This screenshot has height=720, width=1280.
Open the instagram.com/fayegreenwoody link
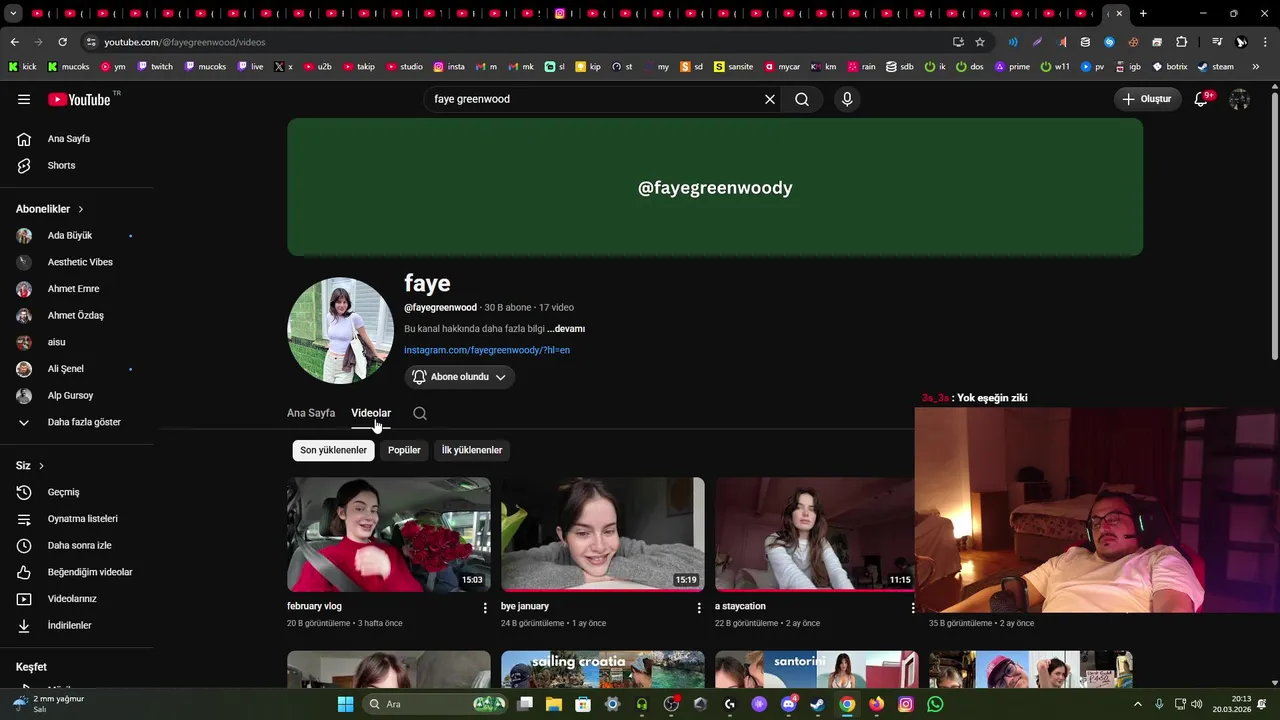coord(487,350)
